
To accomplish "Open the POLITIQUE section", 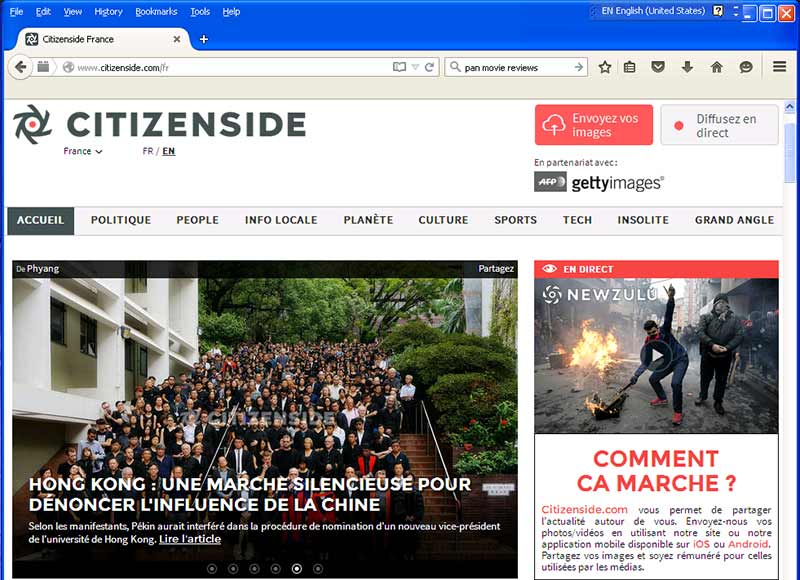I will coord(121,220).
